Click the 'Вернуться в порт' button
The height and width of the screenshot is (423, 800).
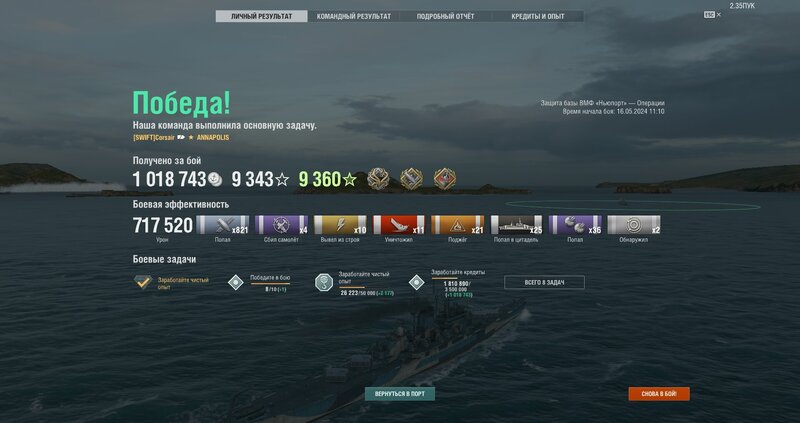pyautogui.click(x=399, y=394)
